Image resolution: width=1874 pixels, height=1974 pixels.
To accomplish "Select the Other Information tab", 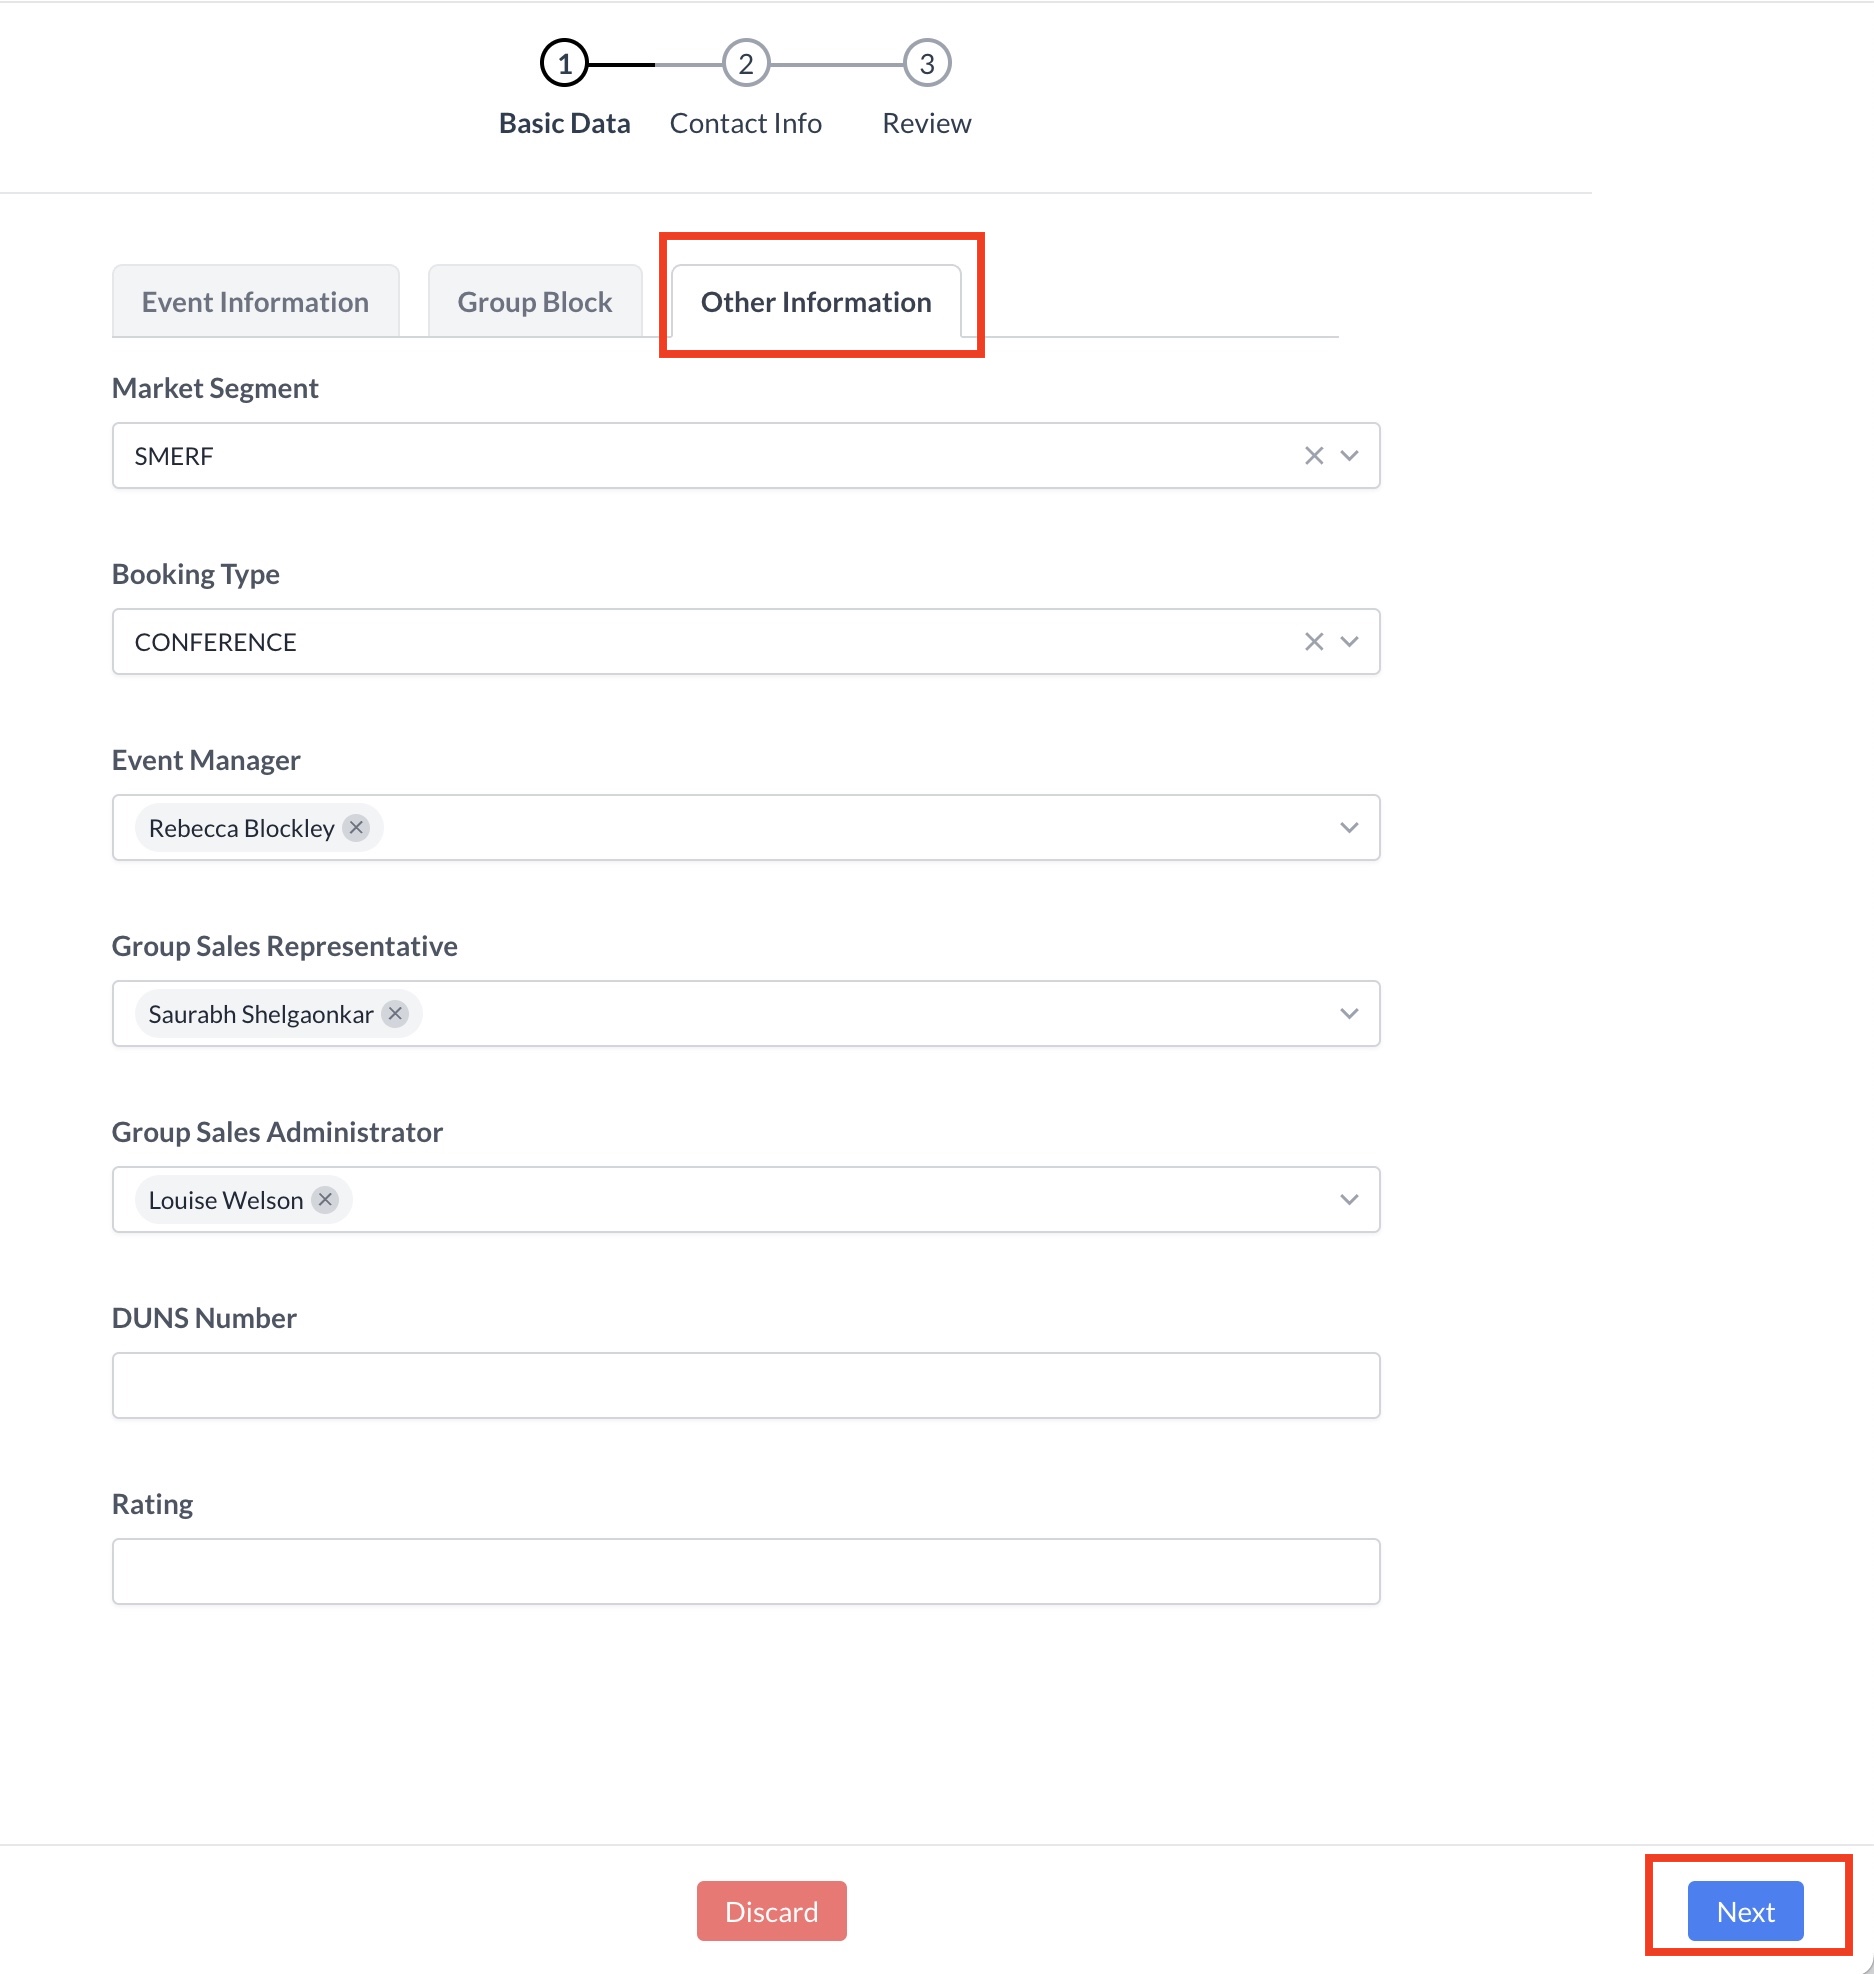I will (x=816, y=302).
